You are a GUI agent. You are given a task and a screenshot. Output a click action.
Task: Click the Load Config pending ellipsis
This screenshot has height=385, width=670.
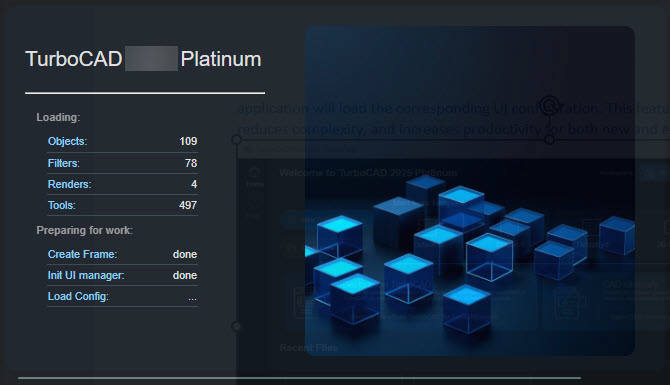click(192, 298)
